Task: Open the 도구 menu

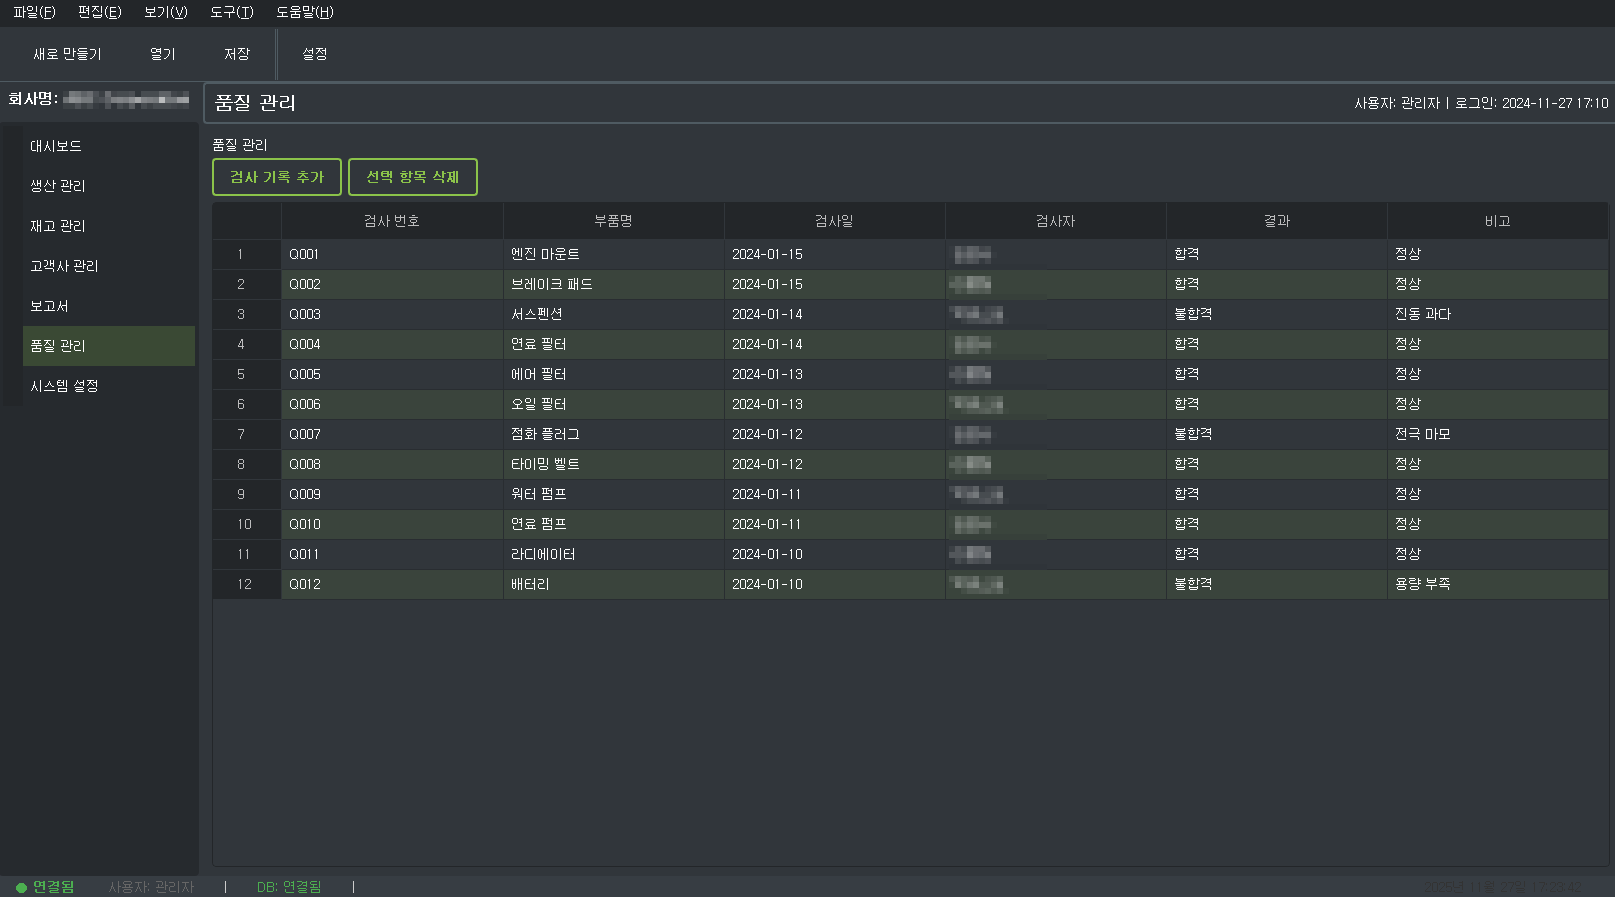Action: pos(231,12)
